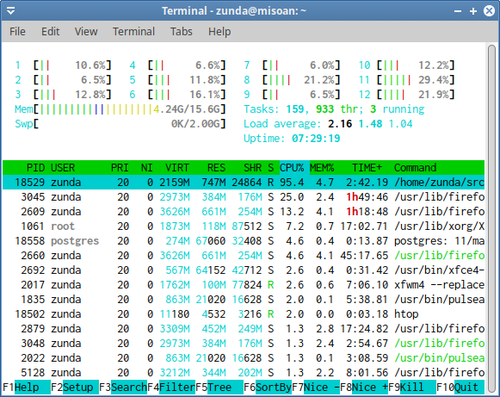The width and height of the screenshot is (500, 397).
Task: Open the Terminal menu
Action: (134, 32)
